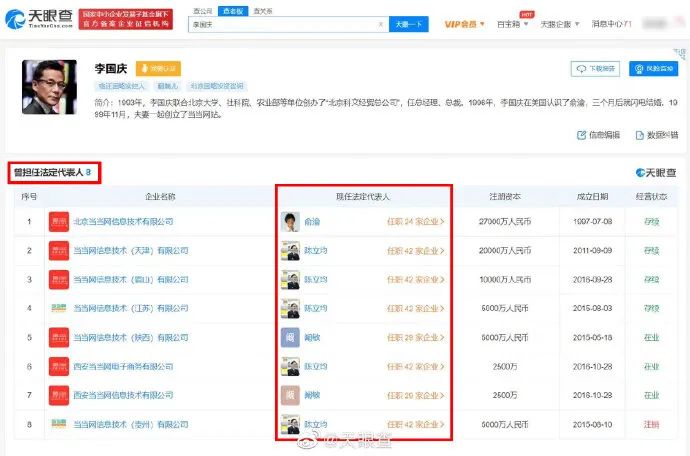Click the blue 阚 avatar in the 陕西 row
Viewport: 690px width, 456px height.
[x=290, y=338]
